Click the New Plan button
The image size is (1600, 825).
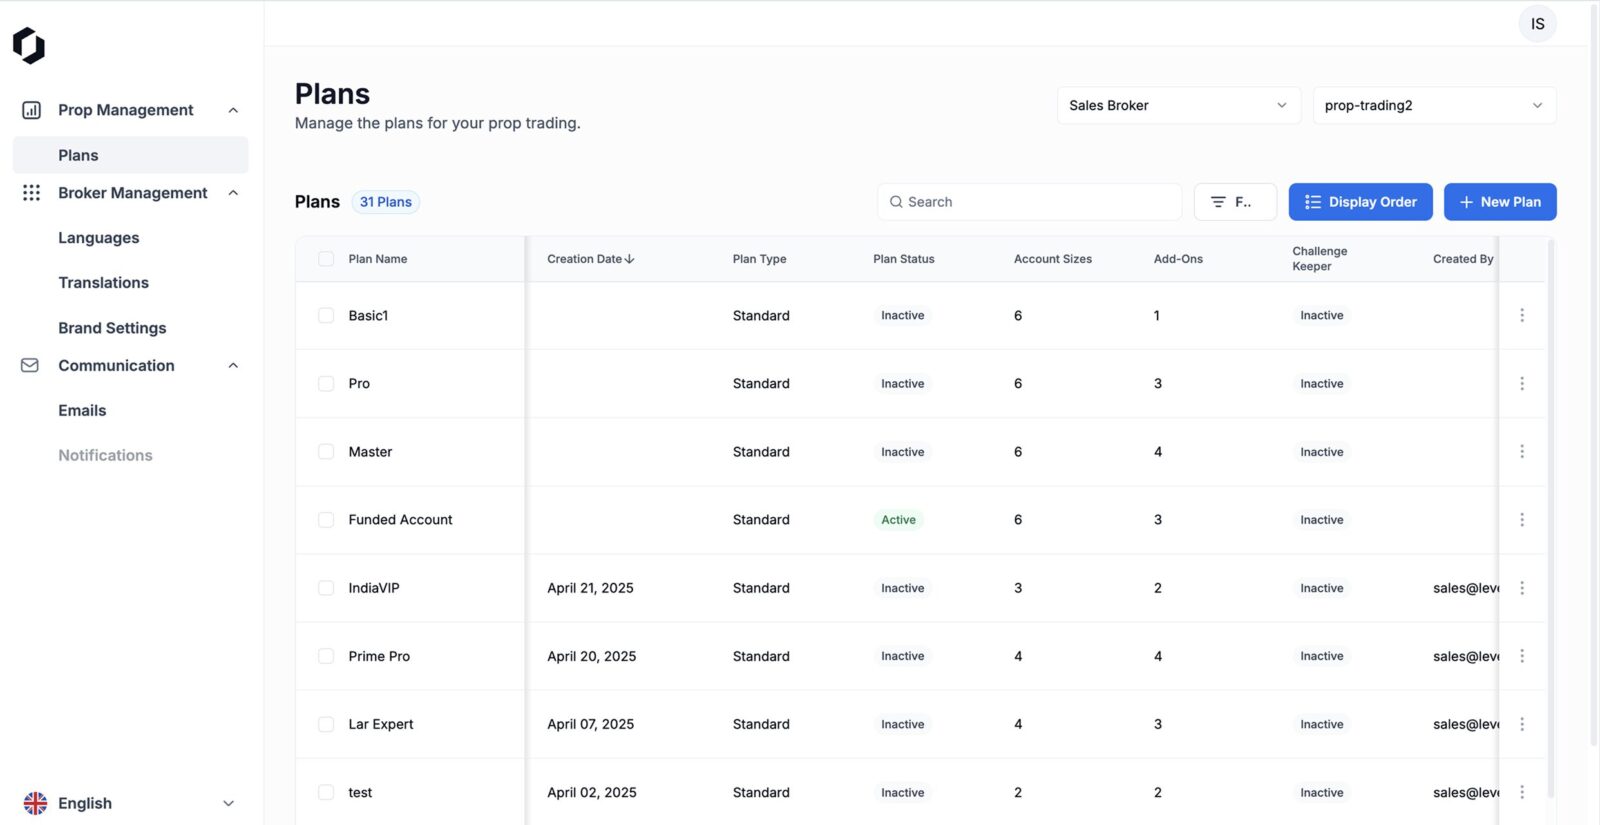point(1499,202)
